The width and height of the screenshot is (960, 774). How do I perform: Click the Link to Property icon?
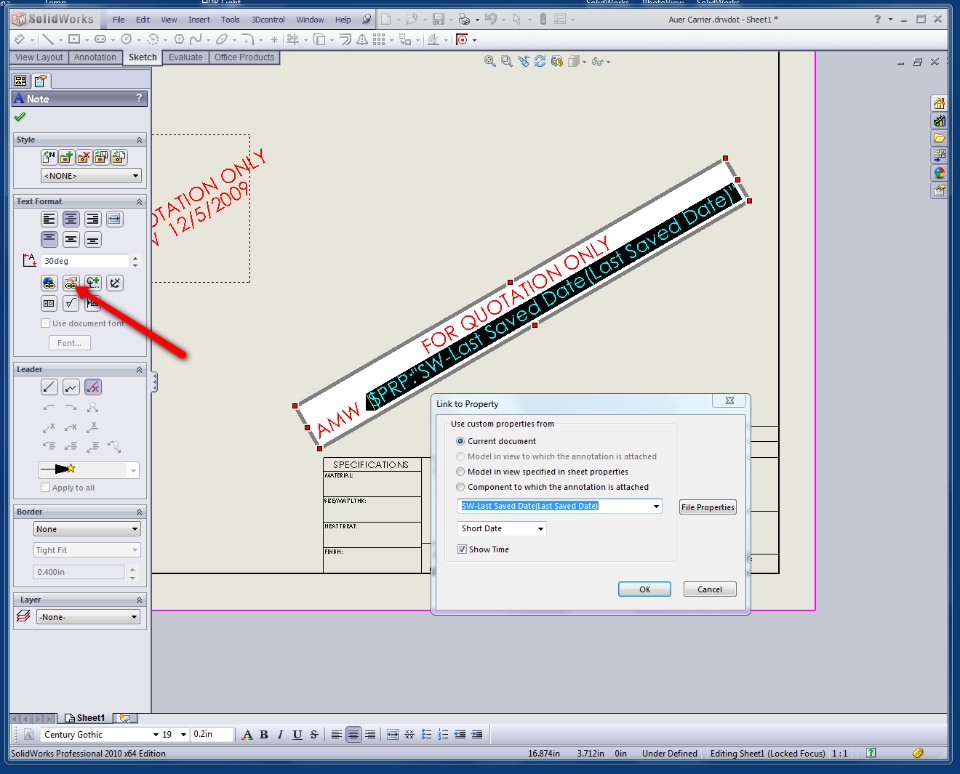point(71,283)
